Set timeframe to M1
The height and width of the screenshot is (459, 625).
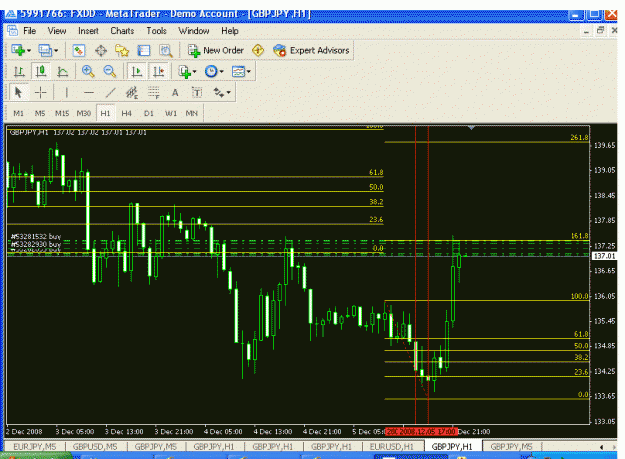[18, 113]
